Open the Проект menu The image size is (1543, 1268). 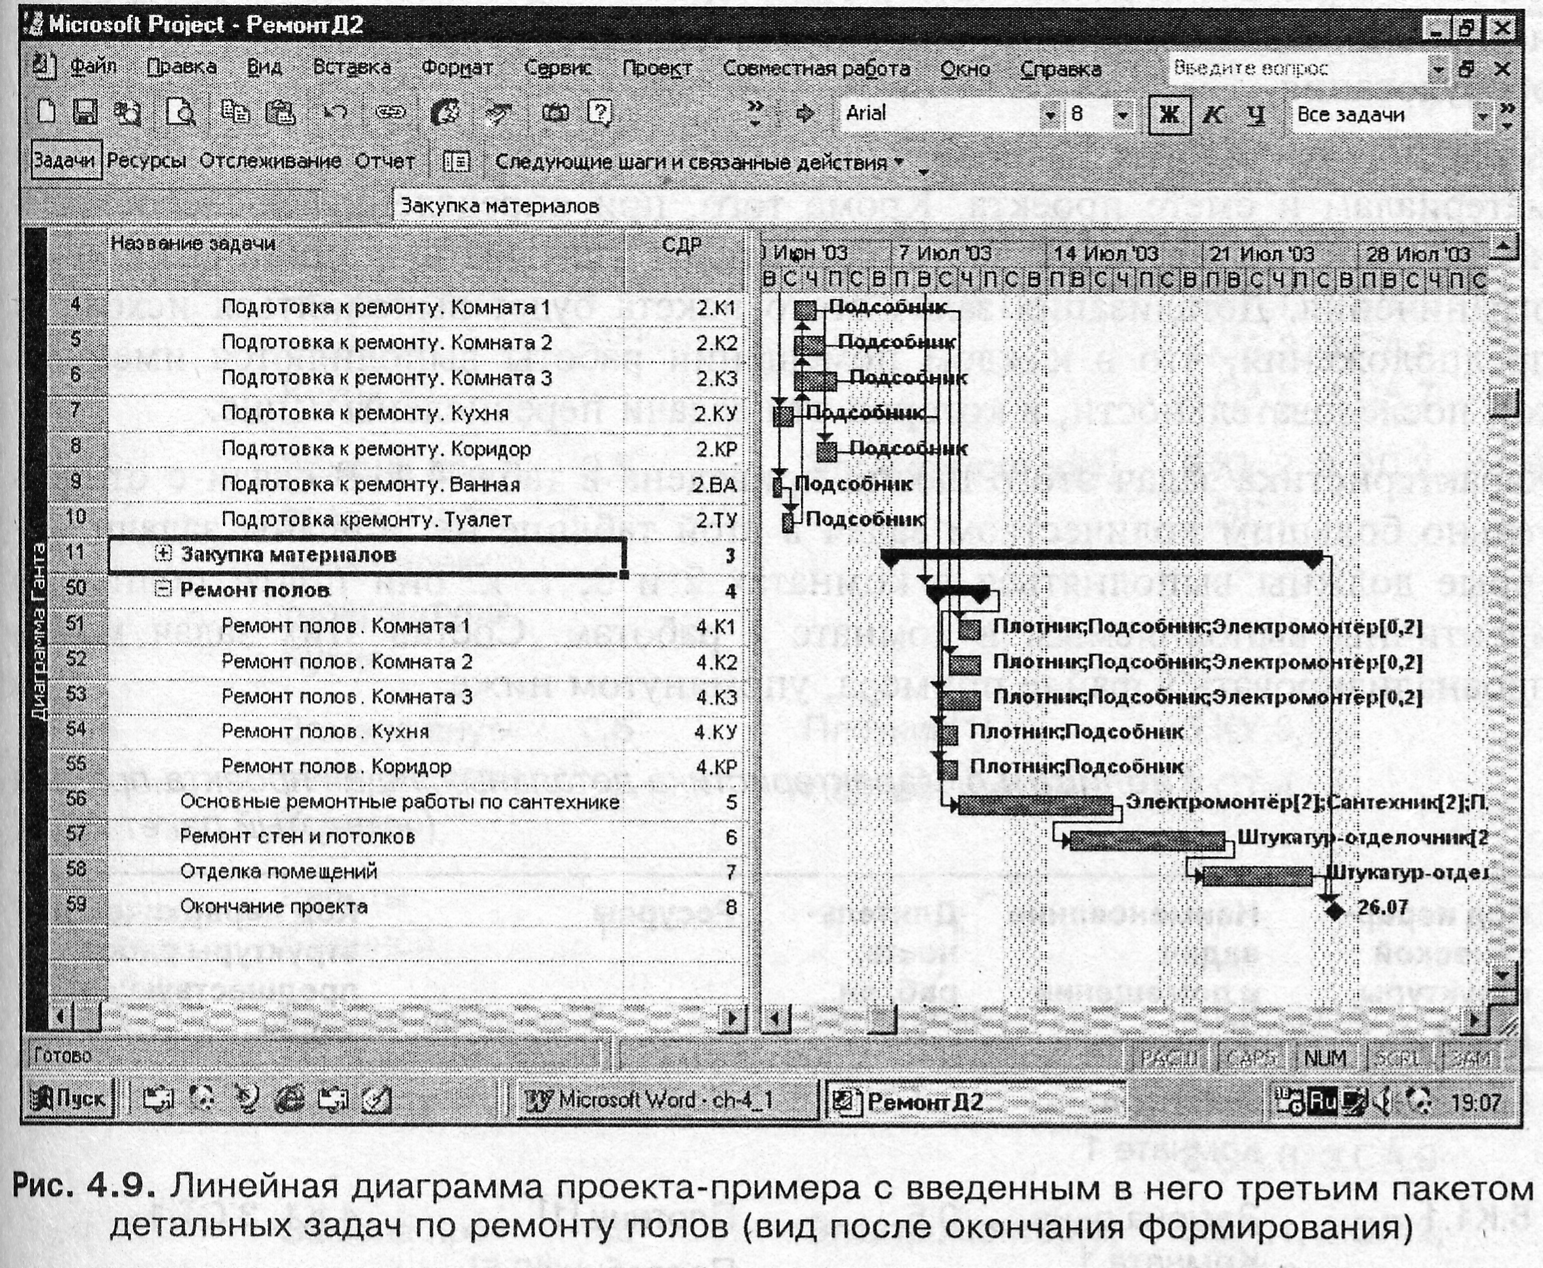(x=657, y=68)
